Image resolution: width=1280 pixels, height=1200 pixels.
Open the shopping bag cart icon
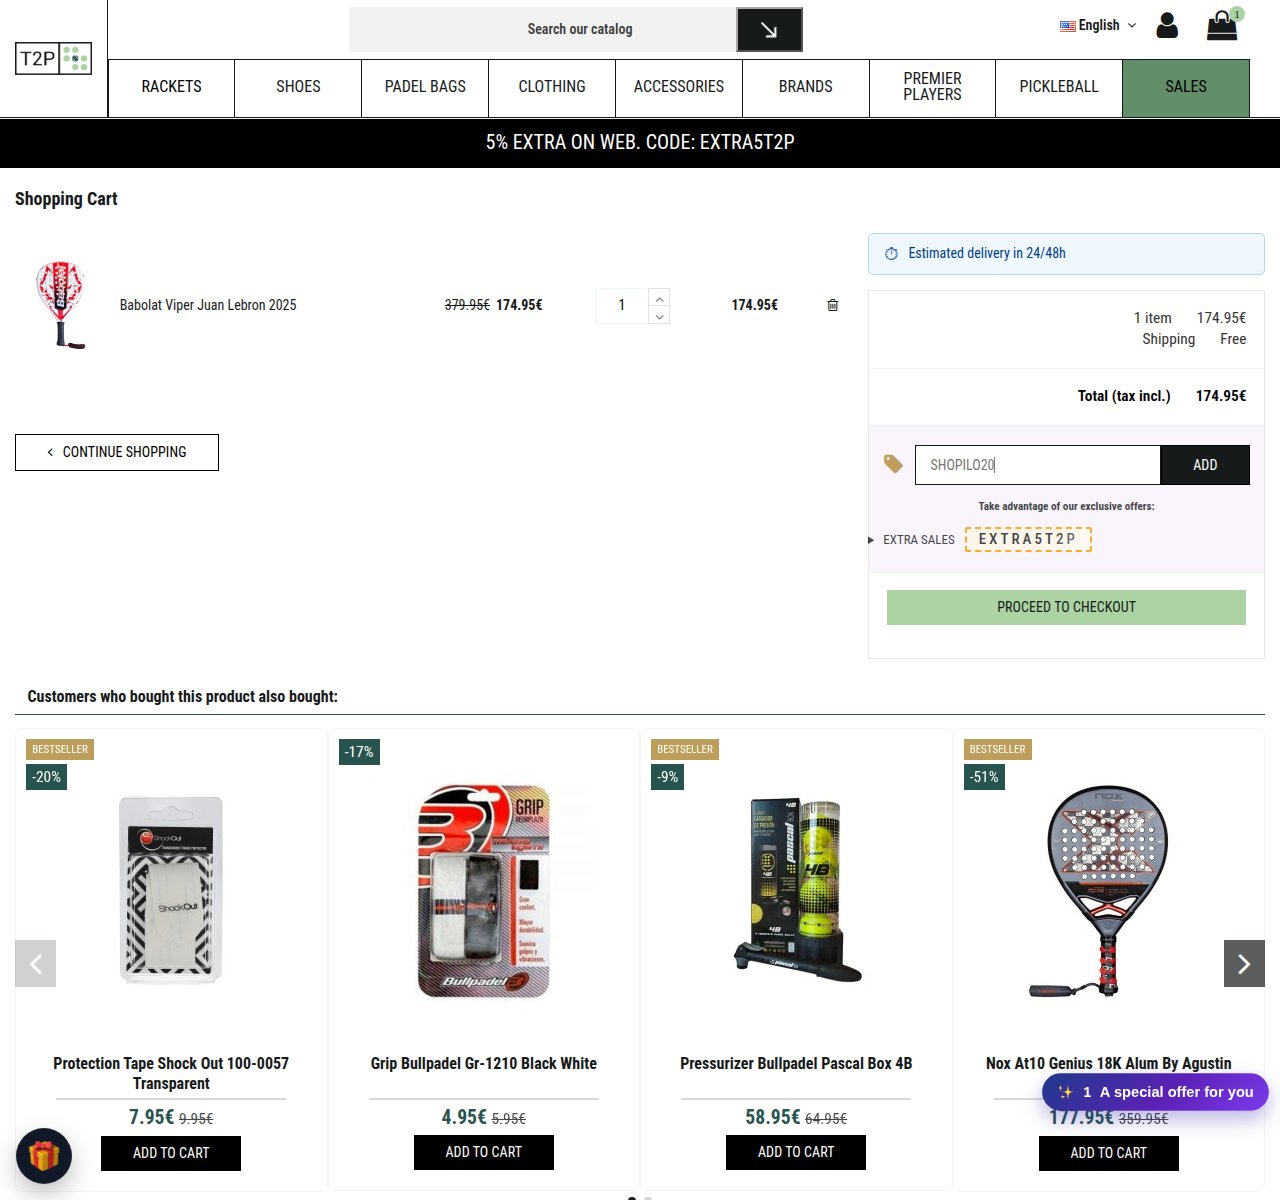point(1223,25)
